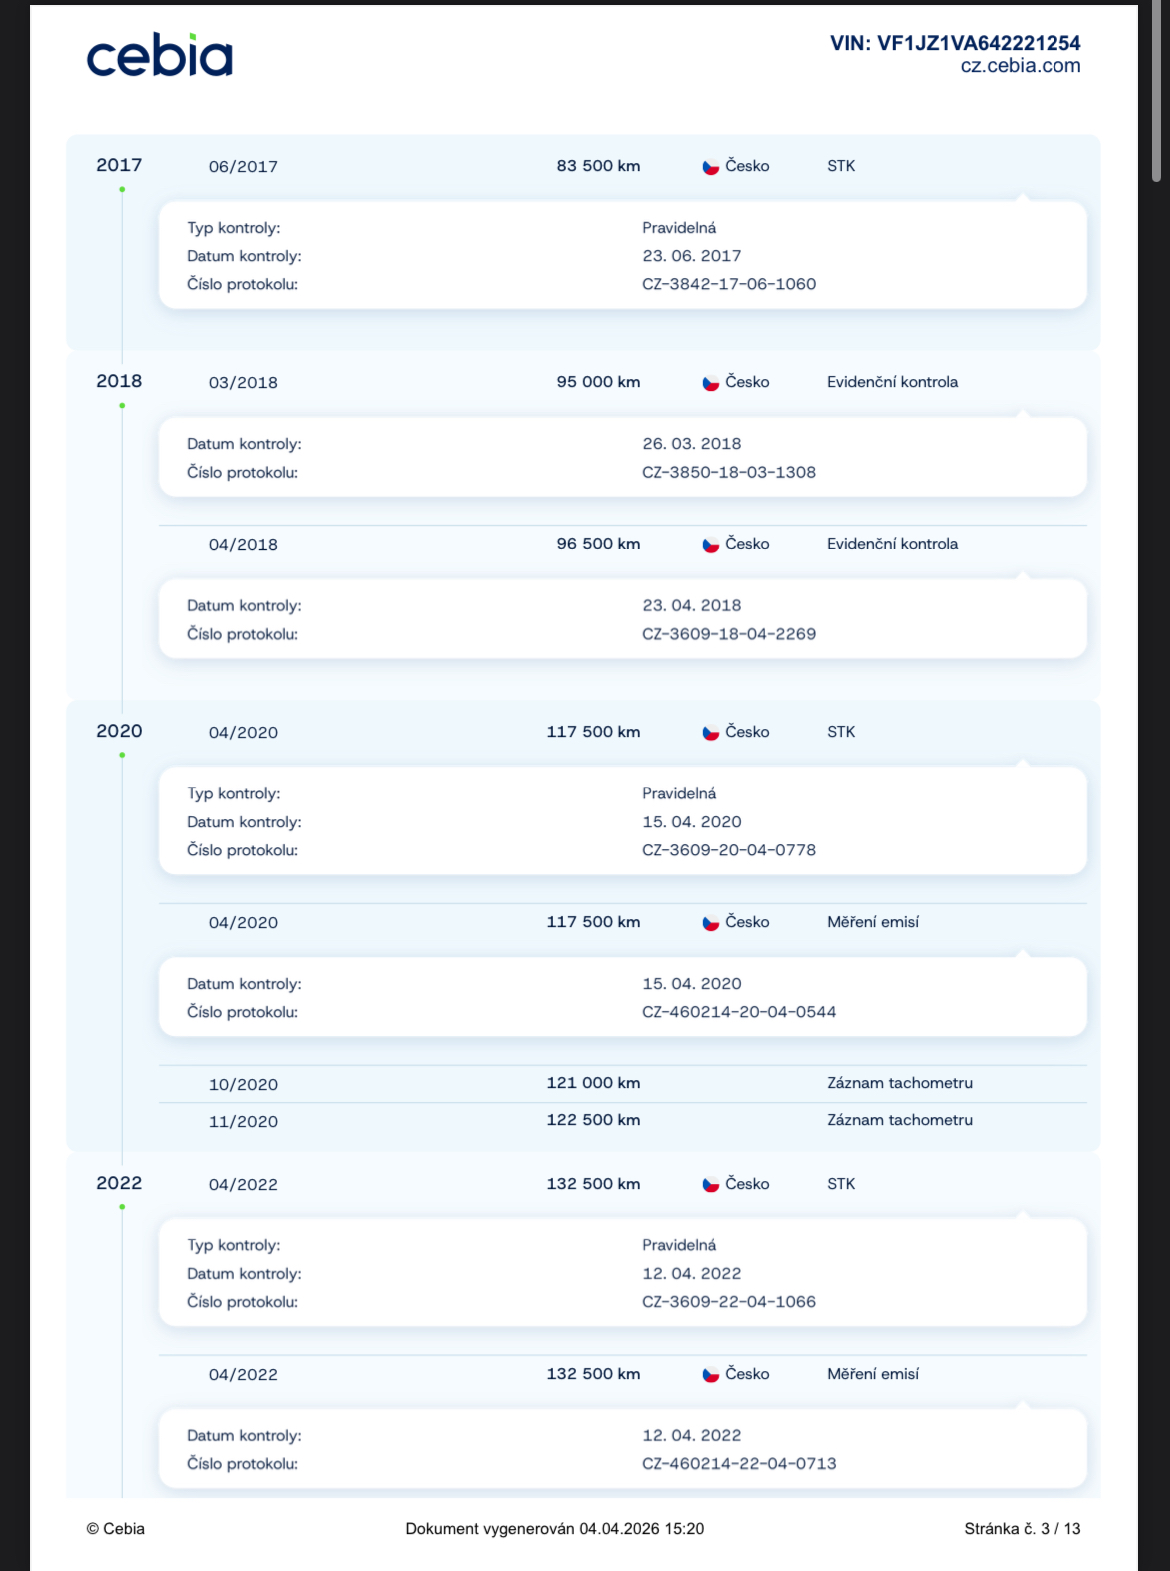Click the Czech flag in the 06/2017 row
Screen dimensions: 1170x1571
(x=711, y=167)
